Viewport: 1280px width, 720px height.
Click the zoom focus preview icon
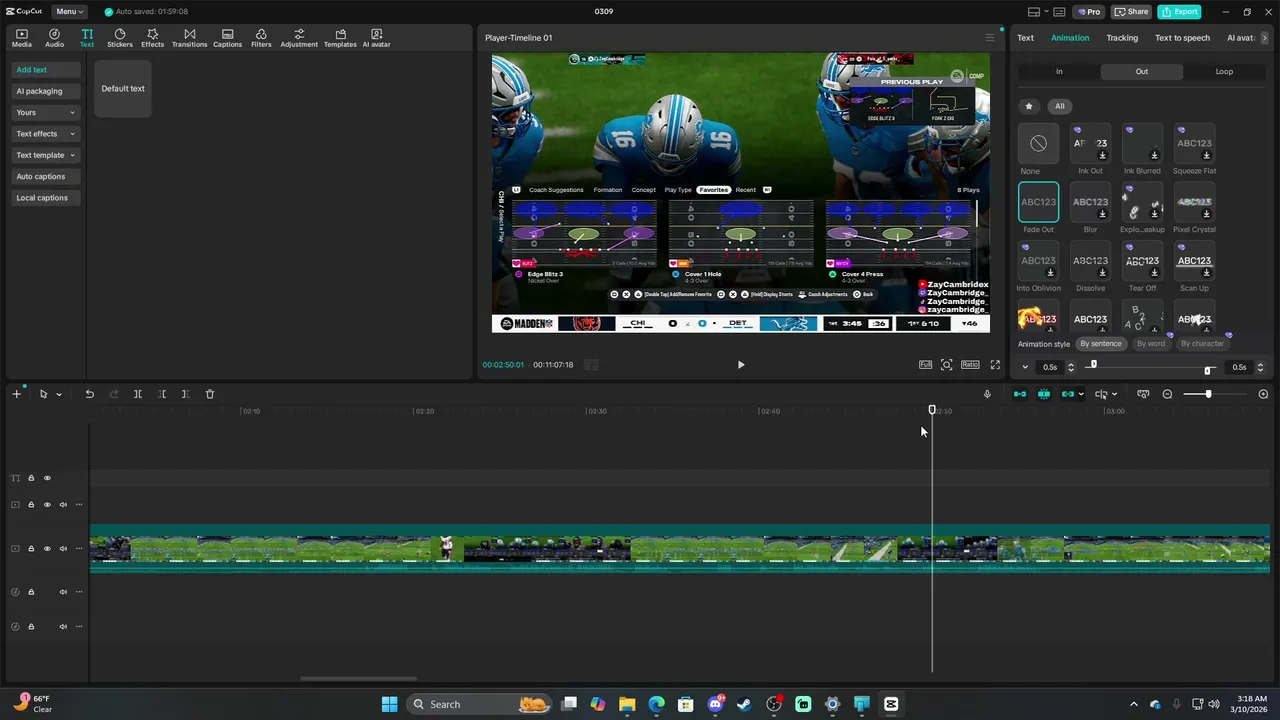[946, 365]
